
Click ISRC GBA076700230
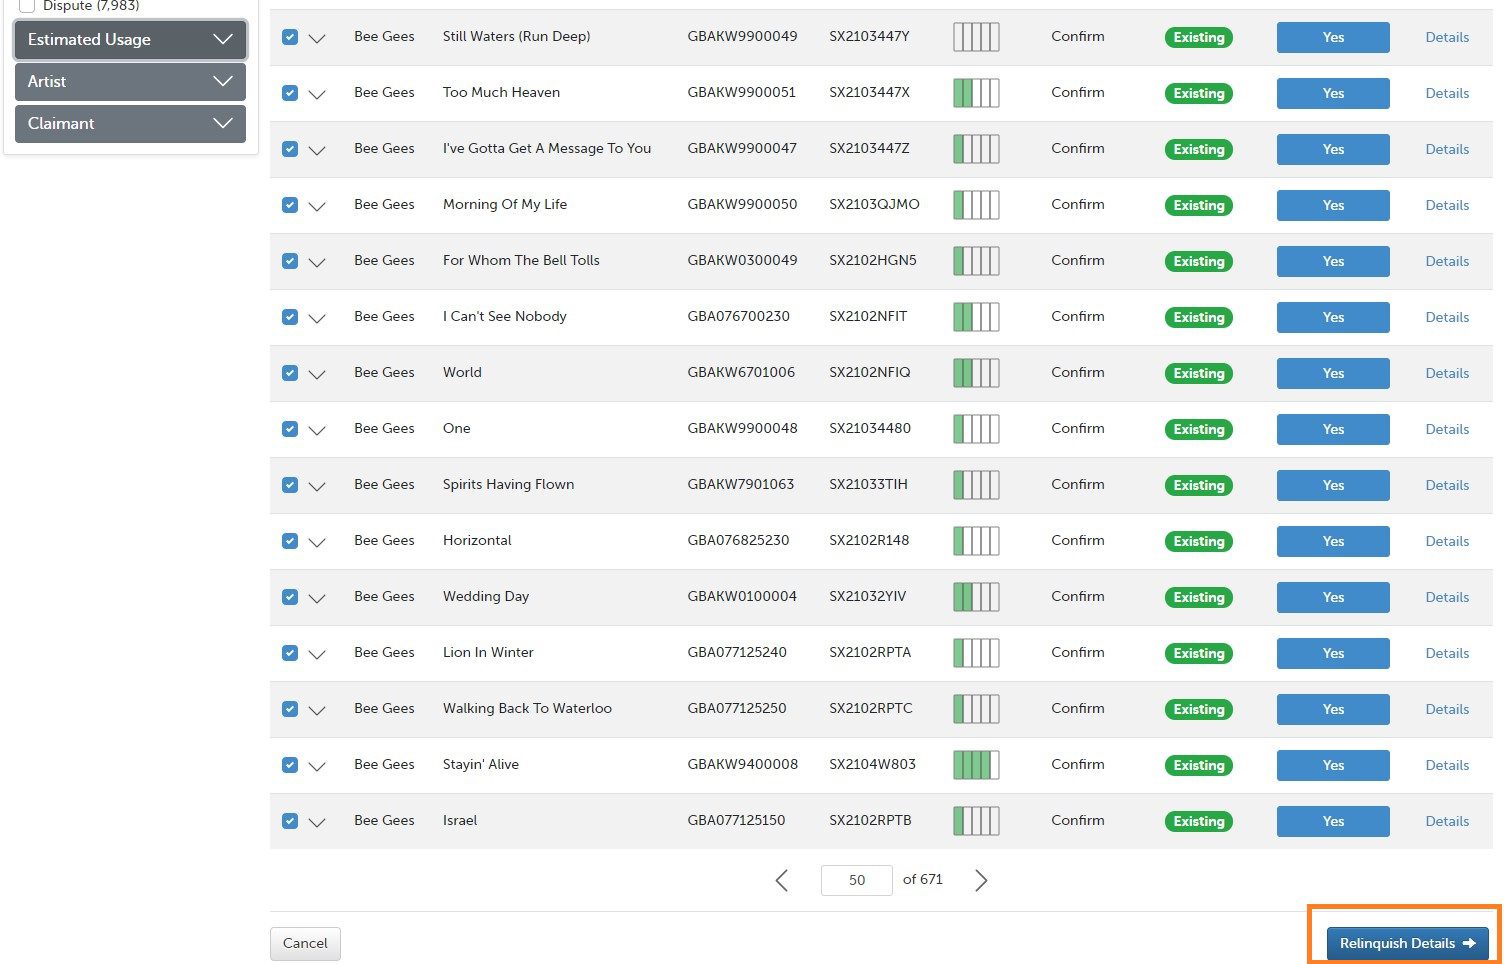point(739,316)
